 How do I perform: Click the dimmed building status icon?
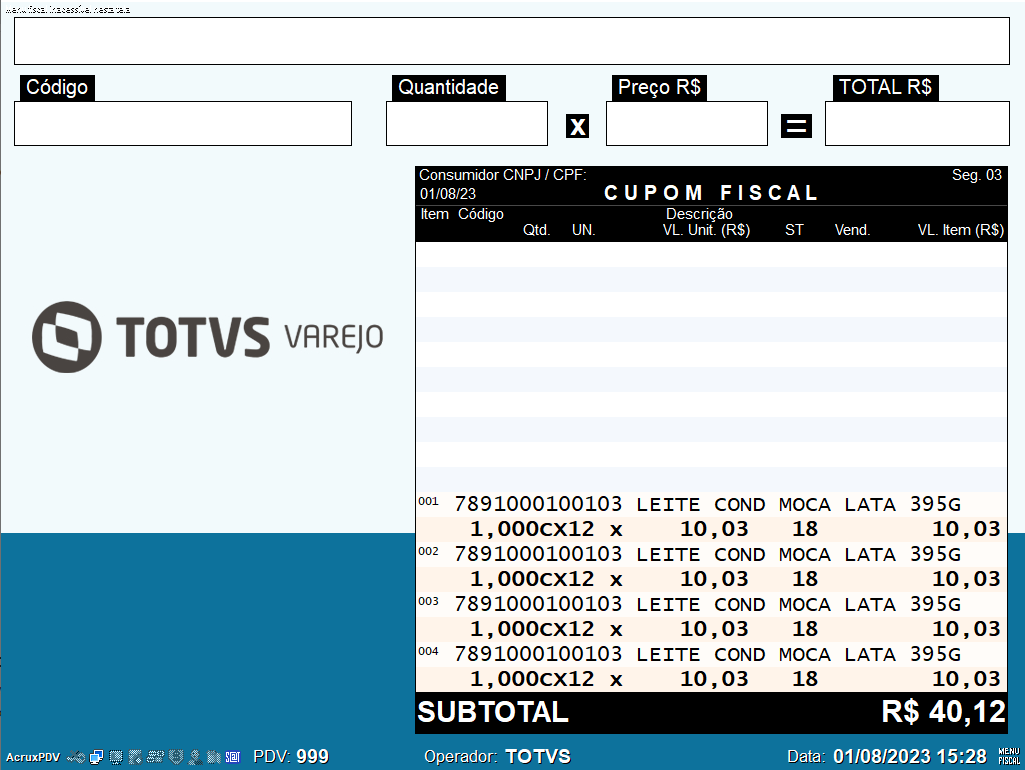tap(214, 757)
